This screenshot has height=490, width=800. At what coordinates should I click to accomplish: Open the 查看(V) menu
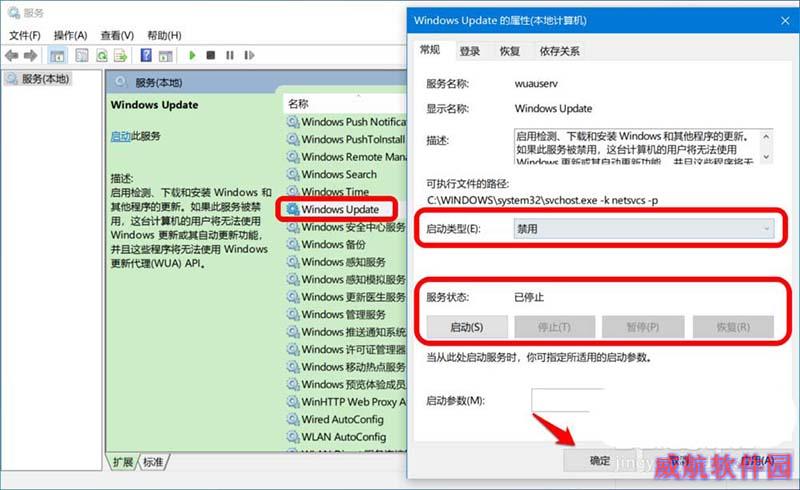click(117, 35)
